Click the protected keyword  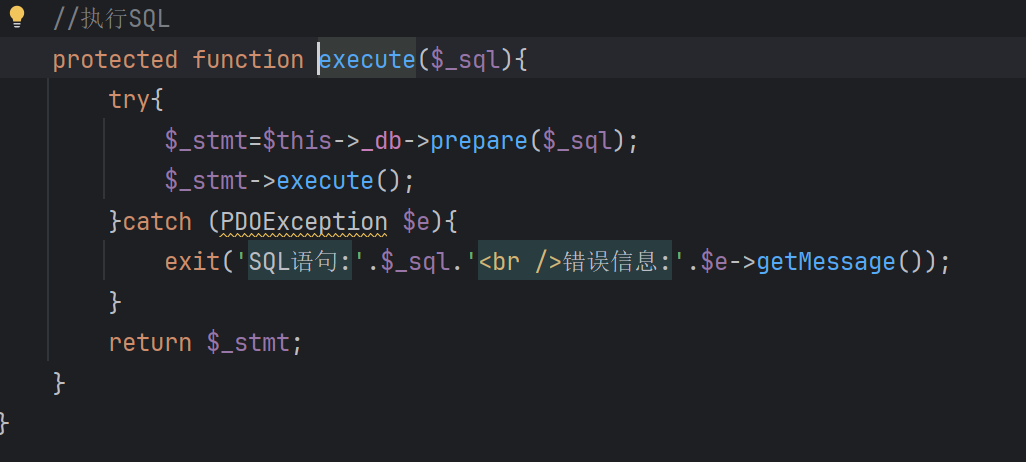115,60
